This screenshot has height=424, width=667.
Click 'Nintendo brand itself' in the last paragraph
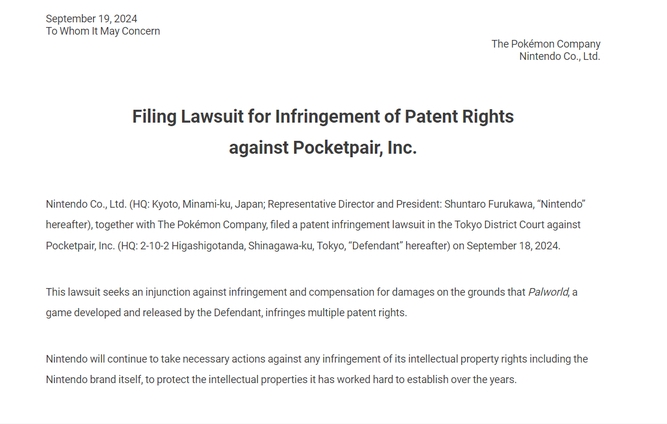(94, 379)
